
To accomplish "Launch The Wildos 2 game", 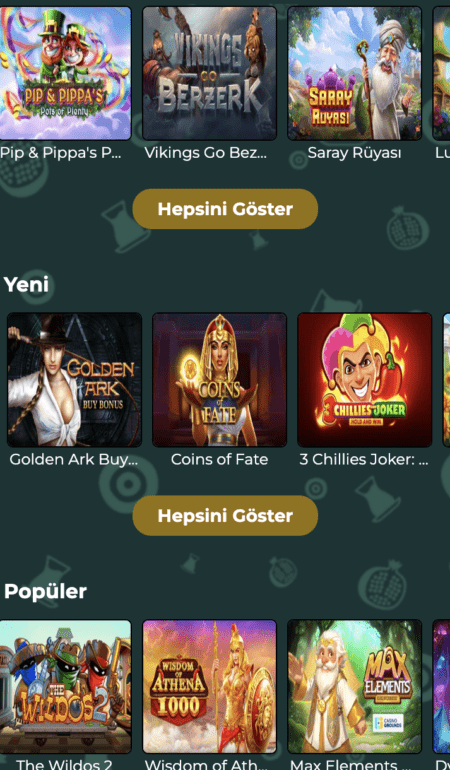I will [x=65, y=686].
